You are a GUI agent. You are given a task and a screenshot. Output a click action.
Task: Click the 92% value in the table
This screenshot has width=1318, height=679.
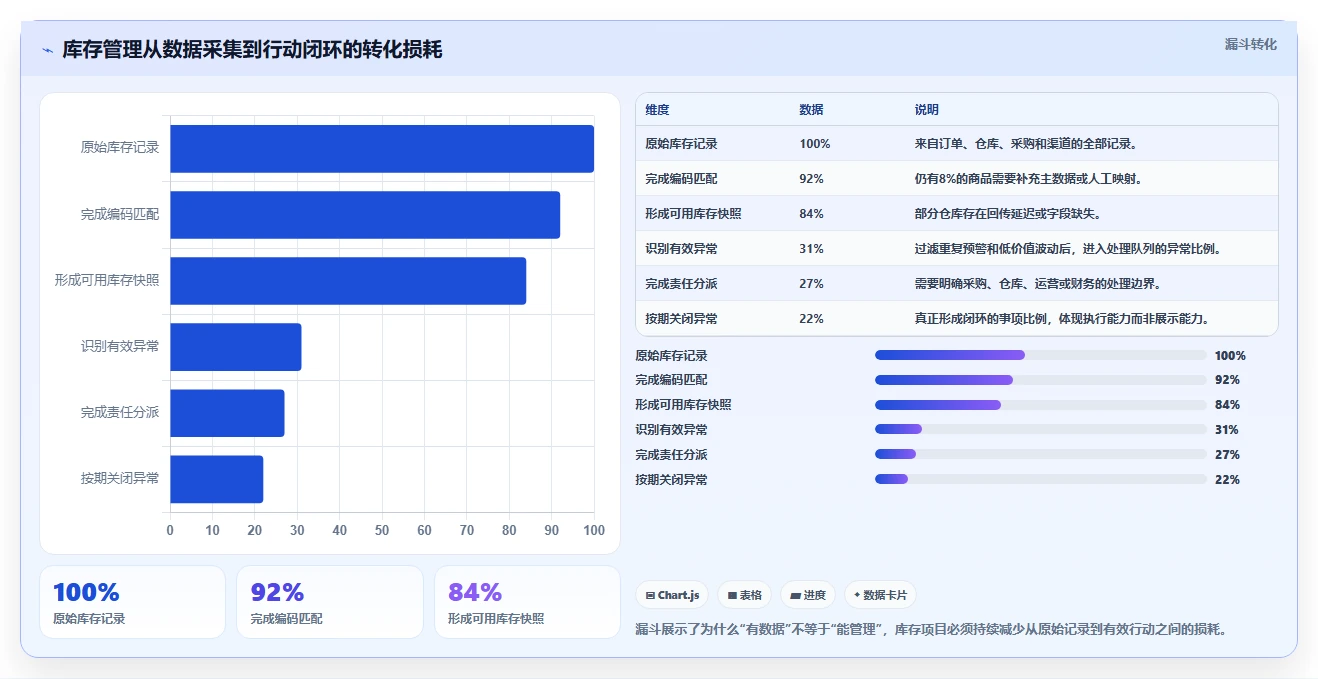tap(811, 179)
